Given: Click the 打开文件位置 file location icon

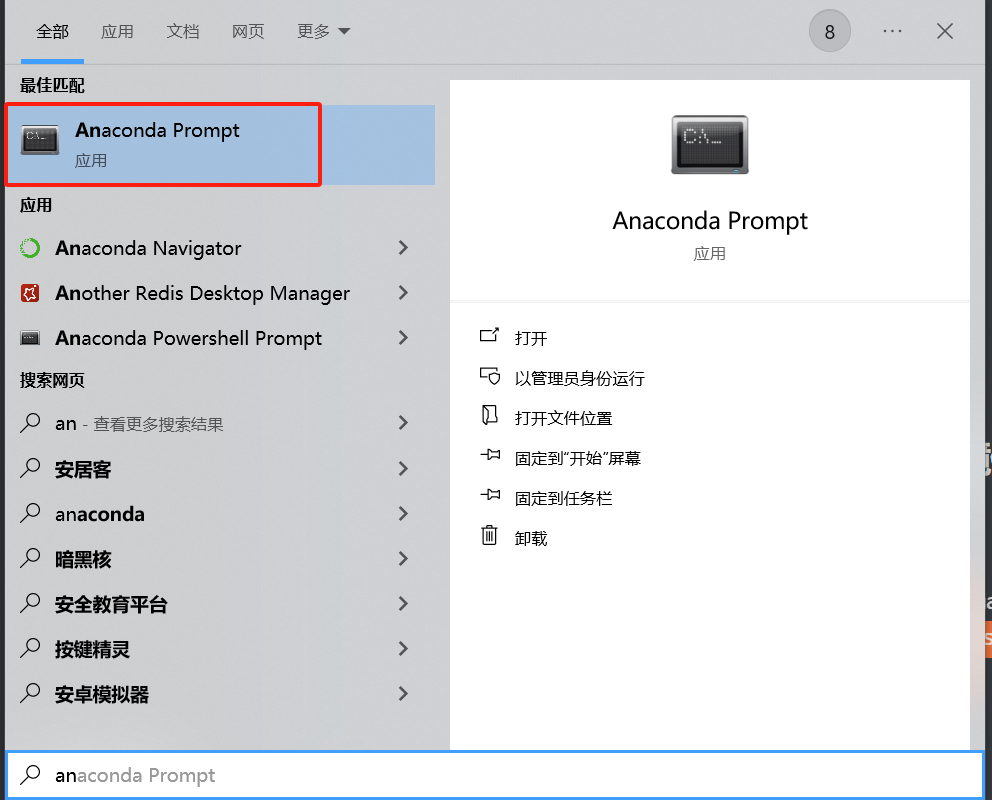Looking at the screenshot, I should coord(489,415).
